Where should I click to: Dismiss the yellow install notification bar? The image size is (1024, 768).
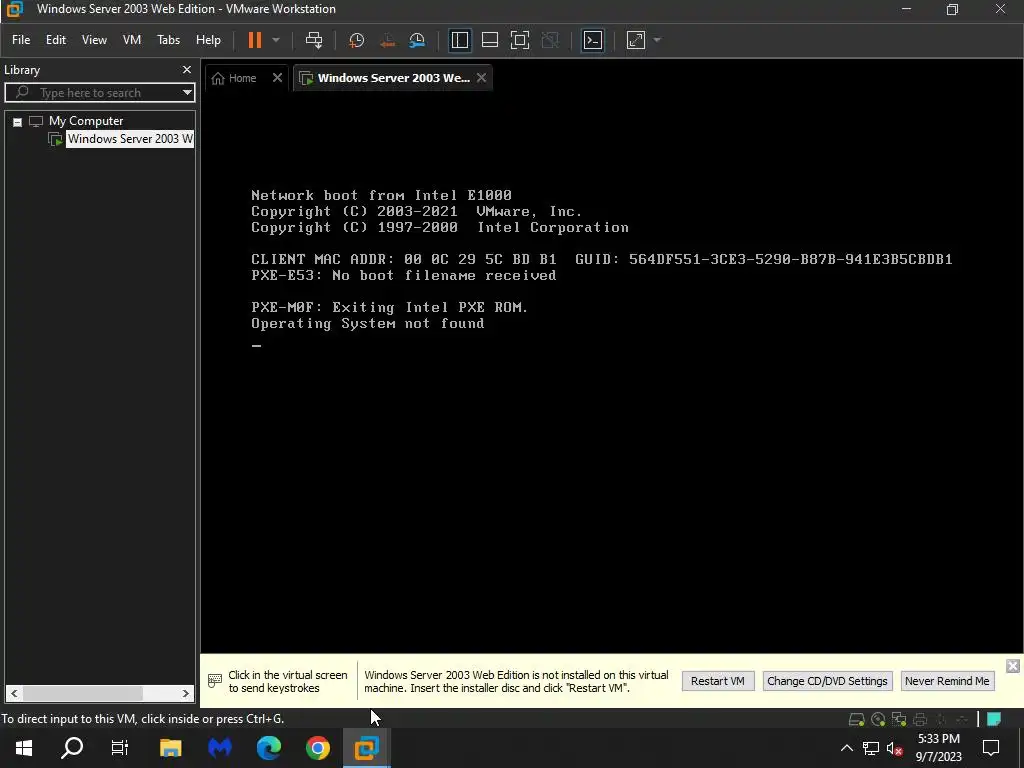point(1013,665)
